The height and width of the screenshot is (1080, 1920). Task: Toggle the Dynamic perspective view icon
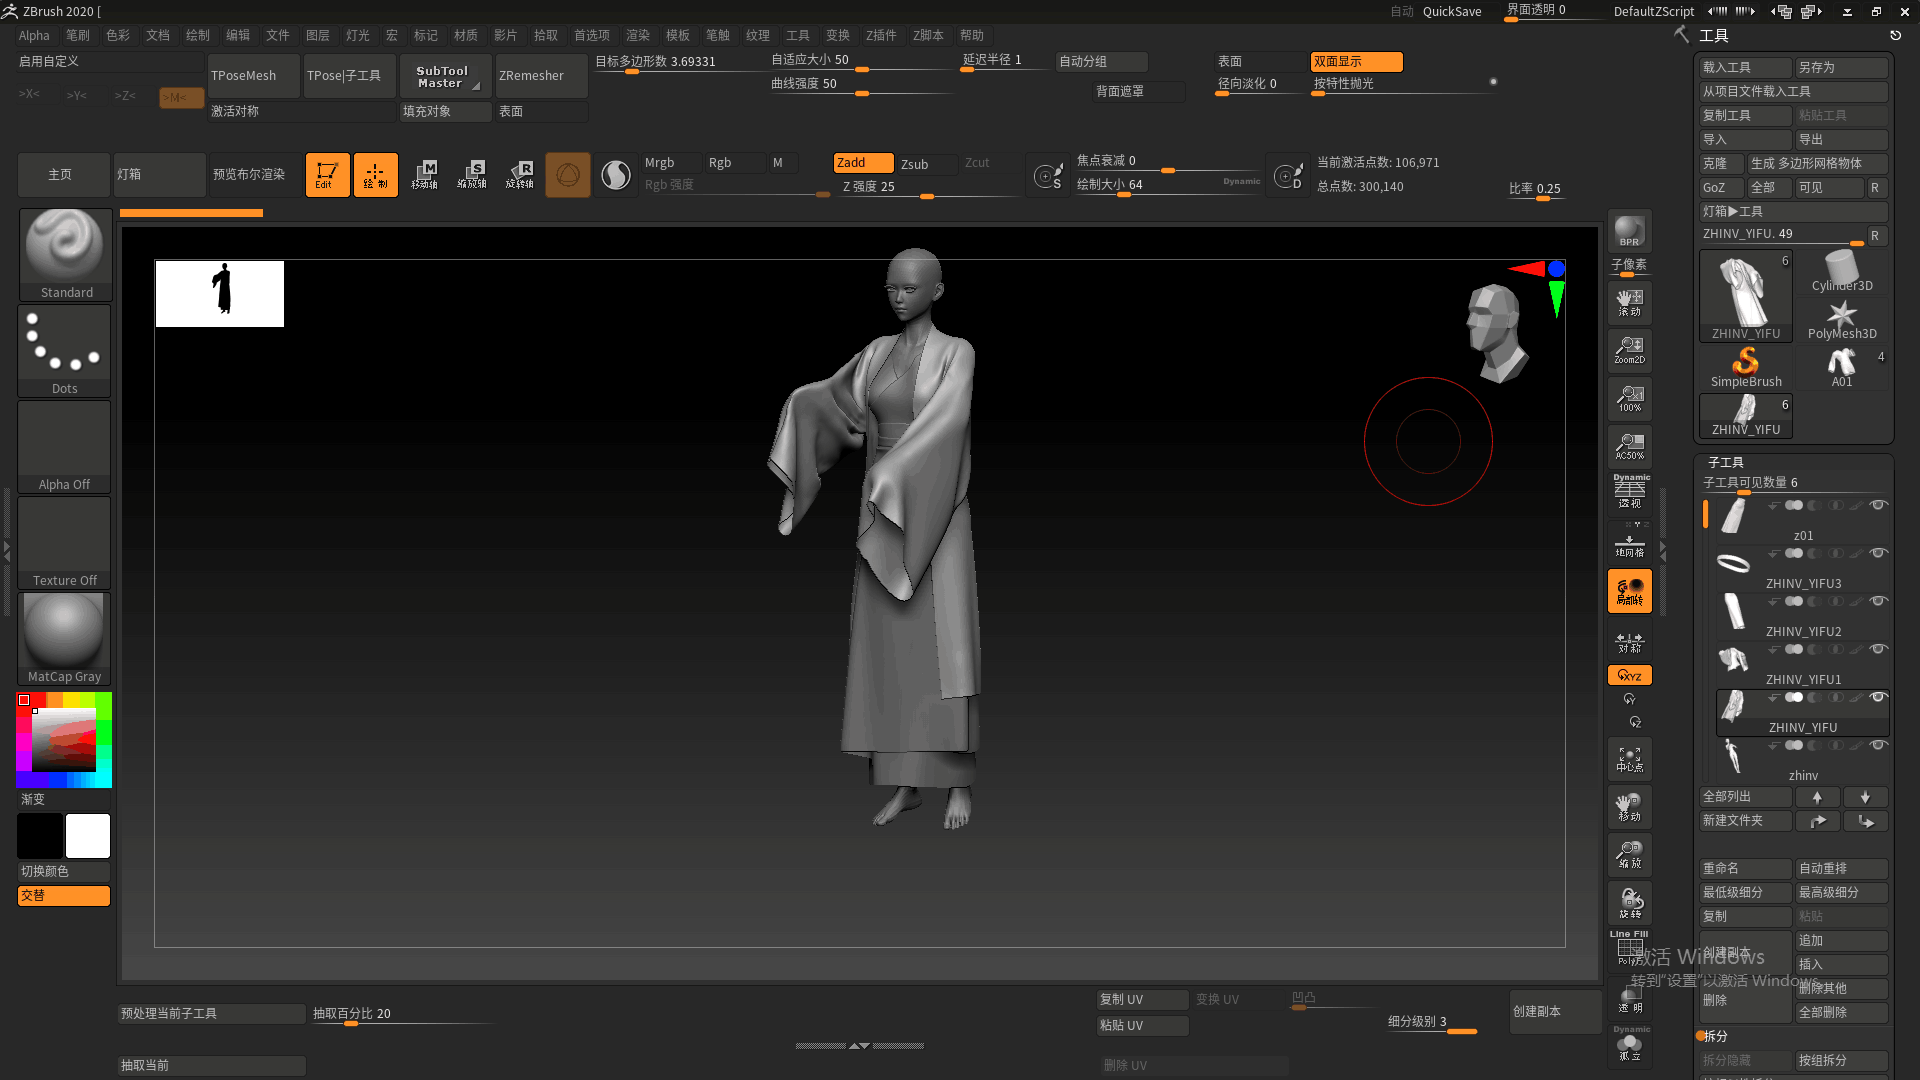coord(1630,493)
